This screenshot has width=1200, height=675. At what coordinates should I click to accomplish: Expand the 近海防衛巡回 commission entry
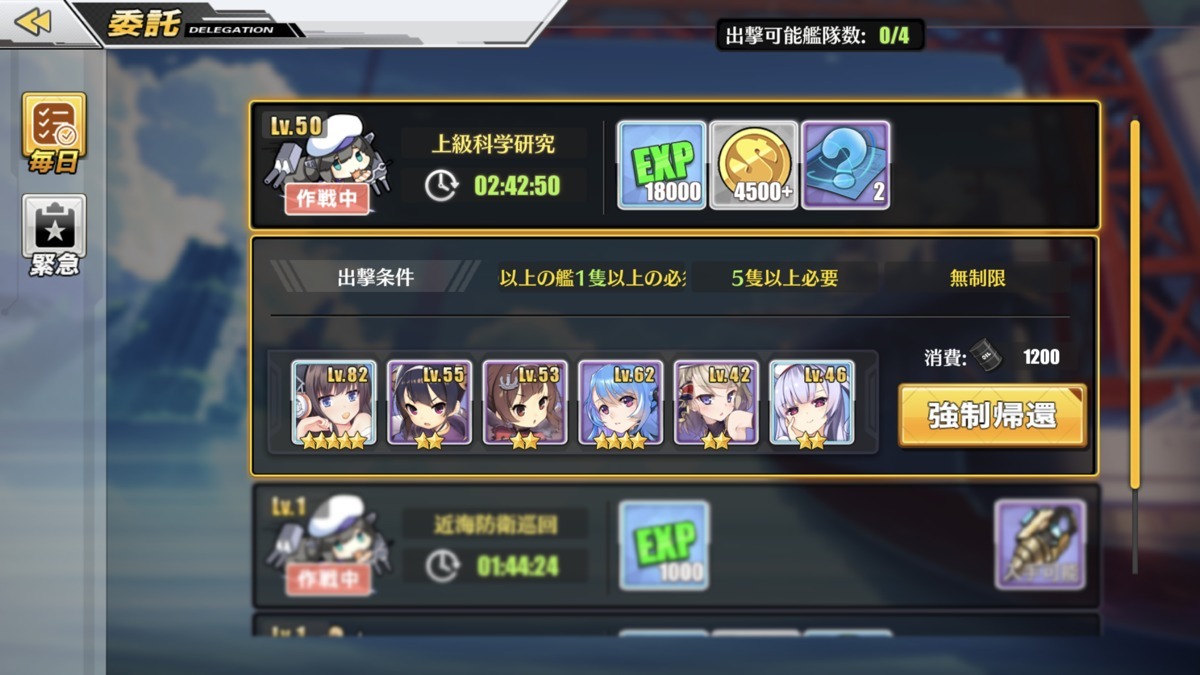[675, 546]
